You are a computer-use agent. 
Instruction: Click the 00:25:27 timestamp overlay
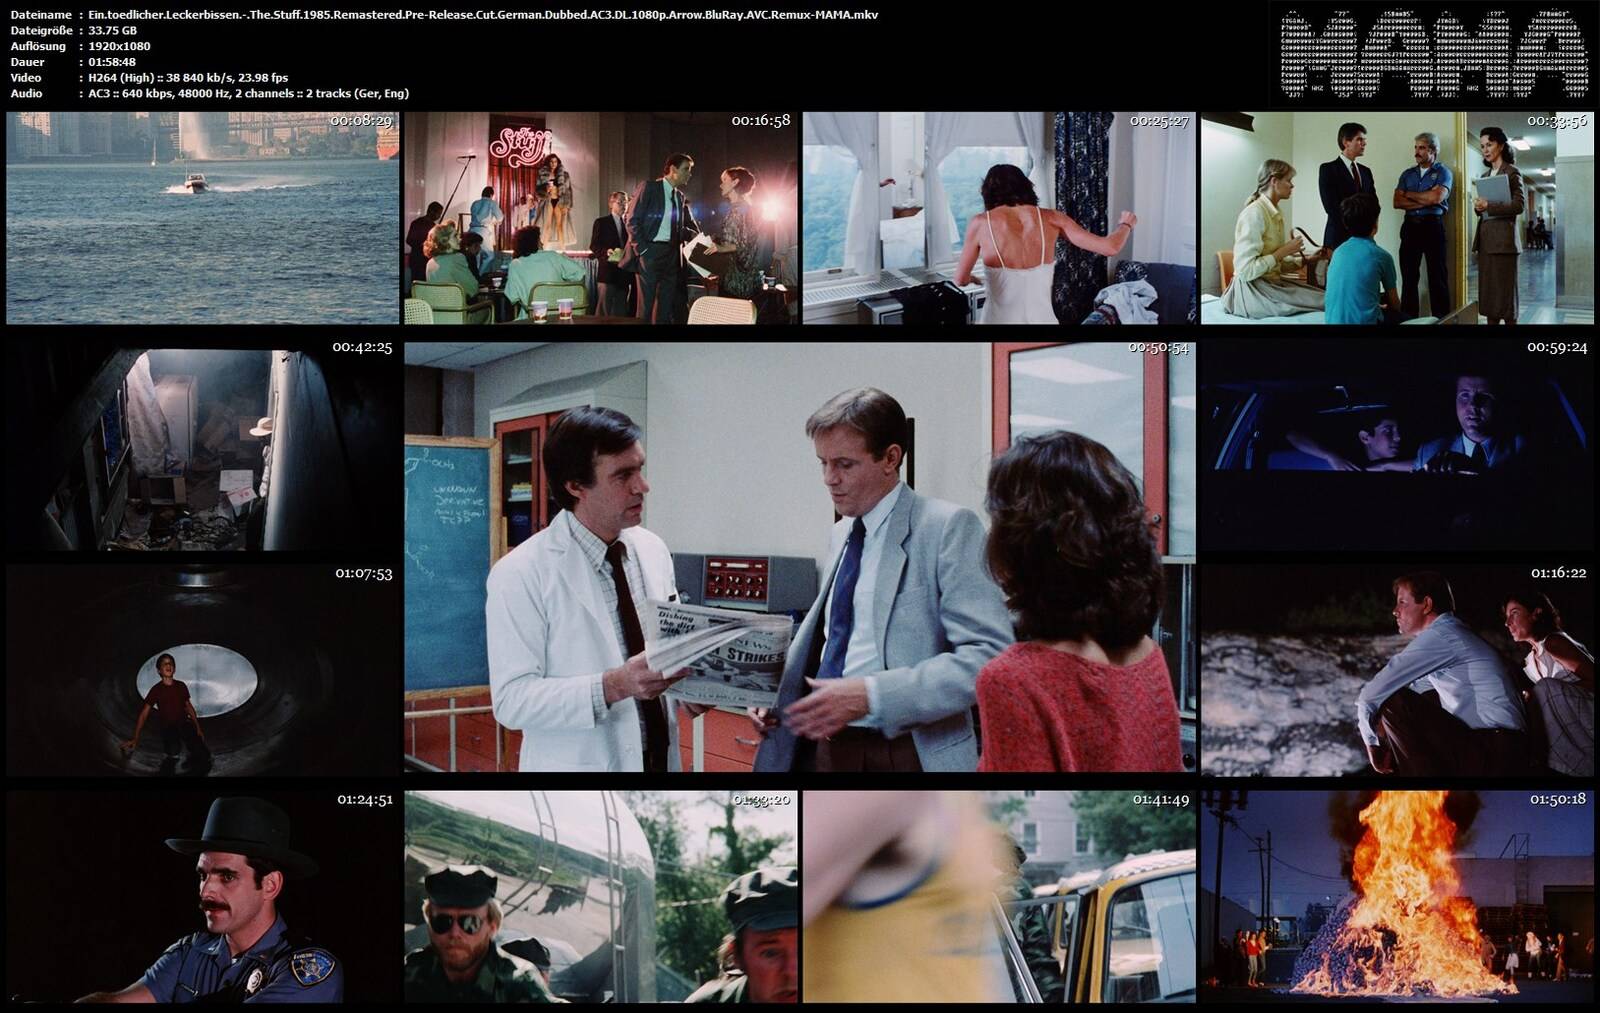(x=1159, y=121)
